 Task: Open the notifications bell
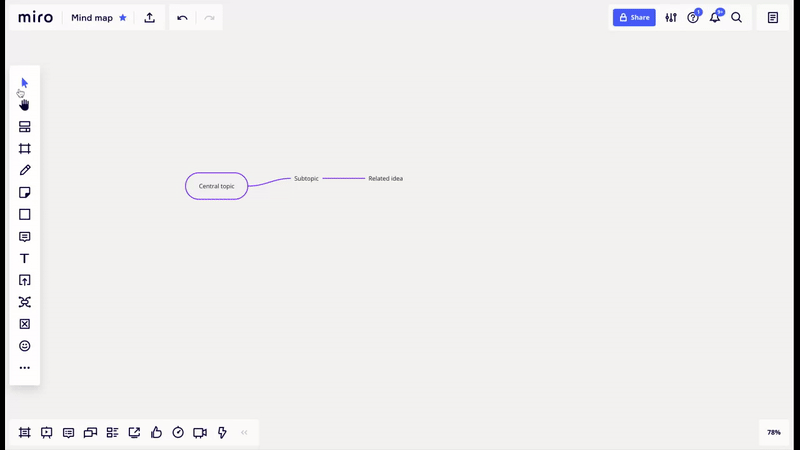[715, 18]
